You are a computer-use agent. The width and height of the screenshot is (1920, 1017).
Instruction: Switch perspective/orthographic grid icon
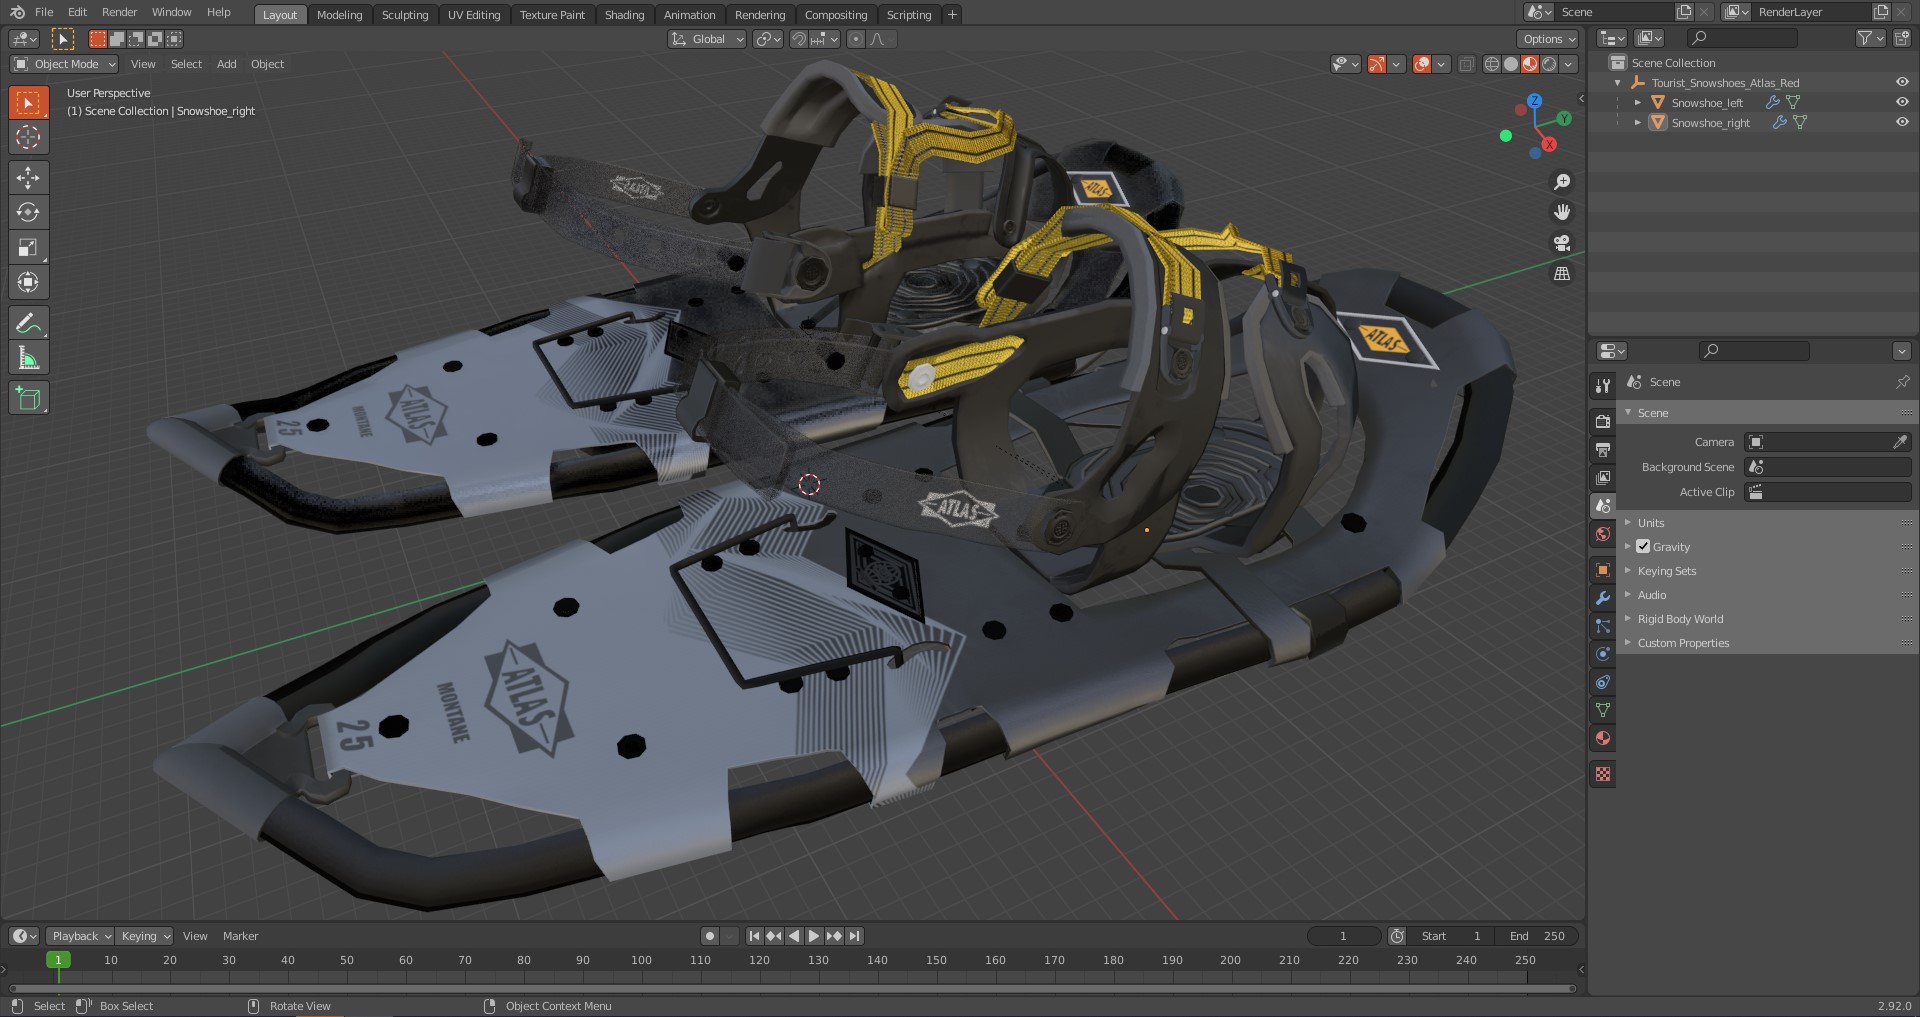1562,273
